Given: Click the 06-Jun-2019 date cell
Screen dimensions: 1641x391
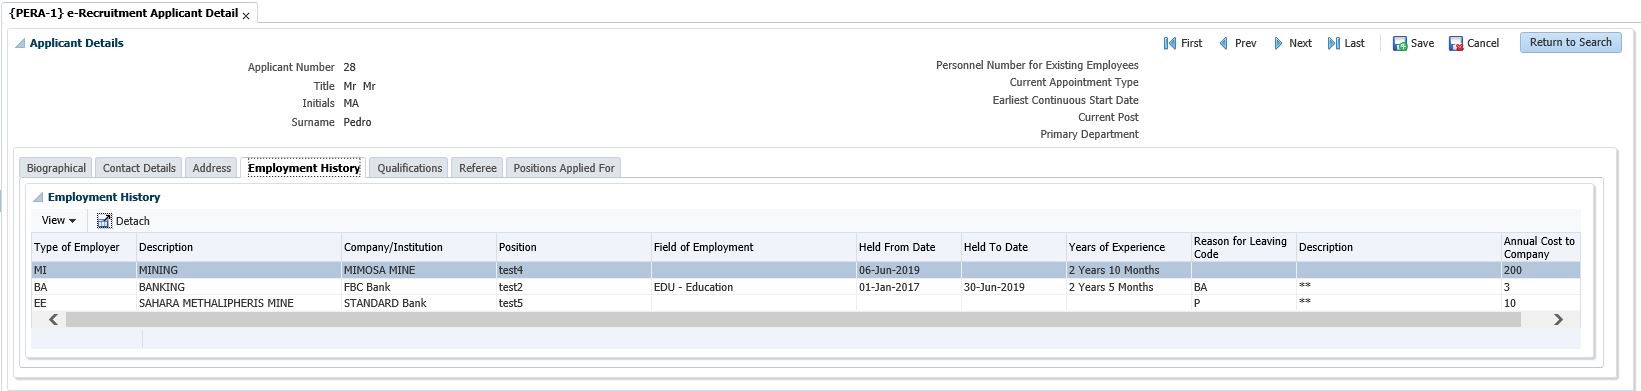Looking at the screenshot, I should point(908,270).
